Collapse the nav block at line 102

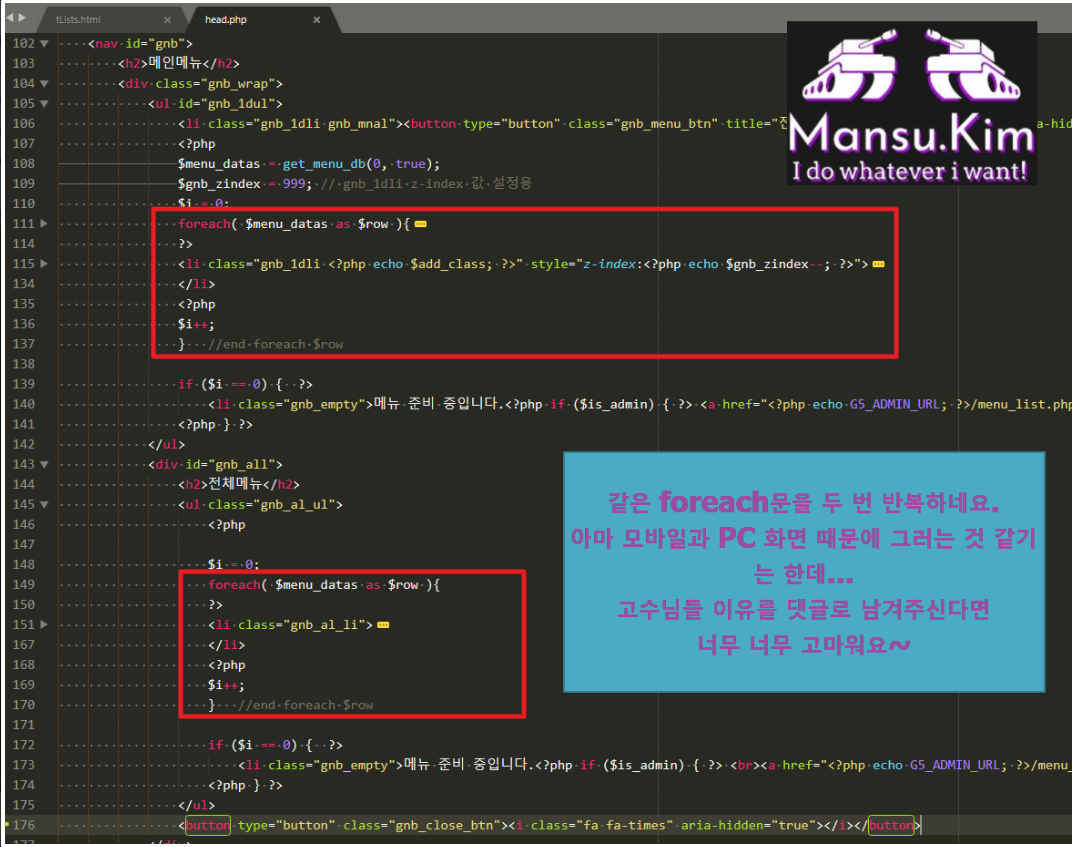click(45, 44)
